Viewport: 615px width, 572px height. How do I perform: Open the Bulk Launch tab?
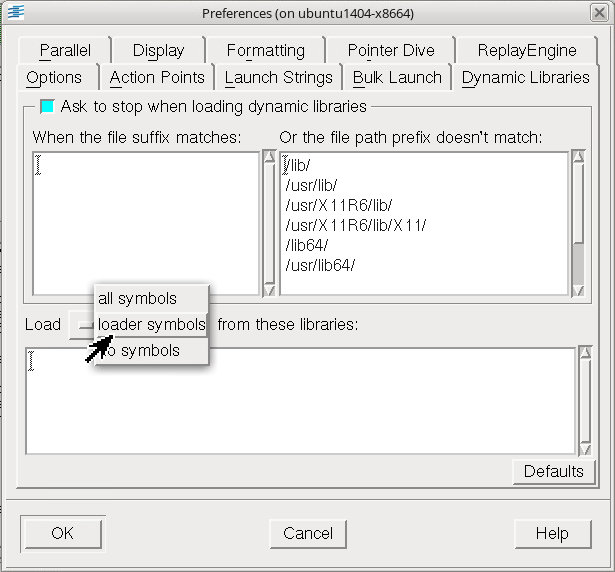[x=397, y=77]
